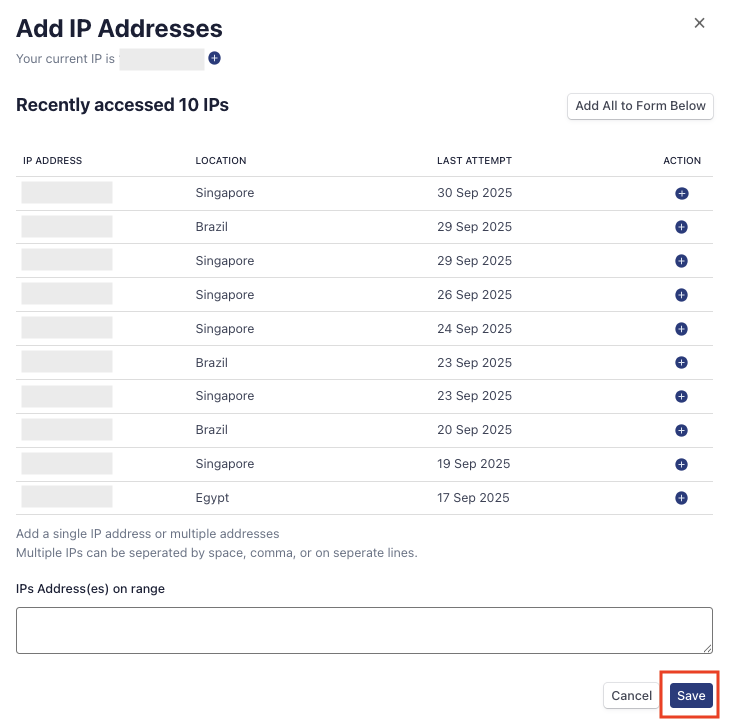730x721 pixels.
Task: Add the Singapore IP from 23 Sep 2025
Action: click(x=682, y=396)
